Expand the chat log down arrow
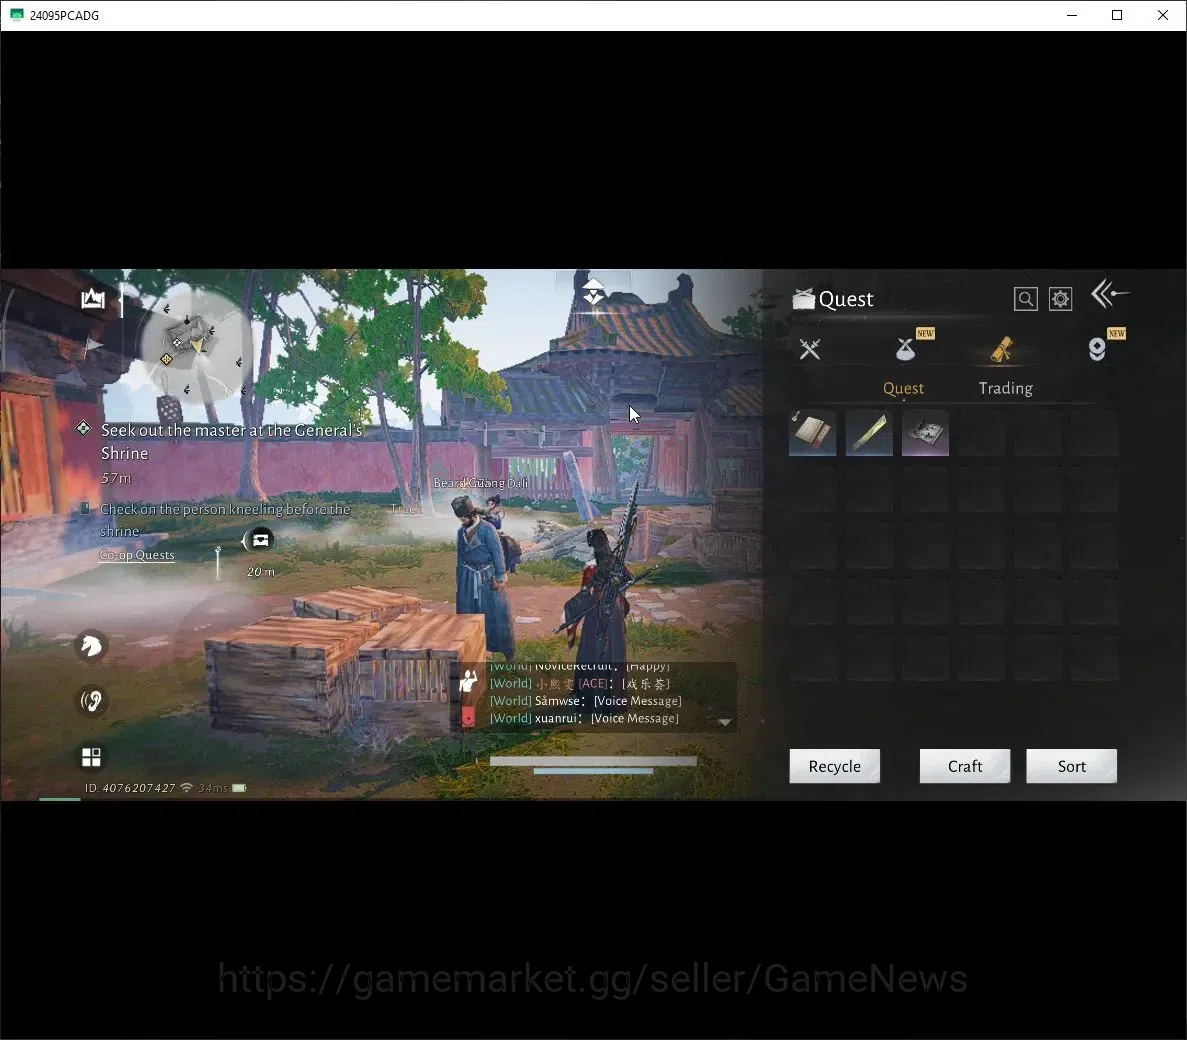Image resolution: width=1187 pixels, height=1040 pixels. click(x=724, y=722)
